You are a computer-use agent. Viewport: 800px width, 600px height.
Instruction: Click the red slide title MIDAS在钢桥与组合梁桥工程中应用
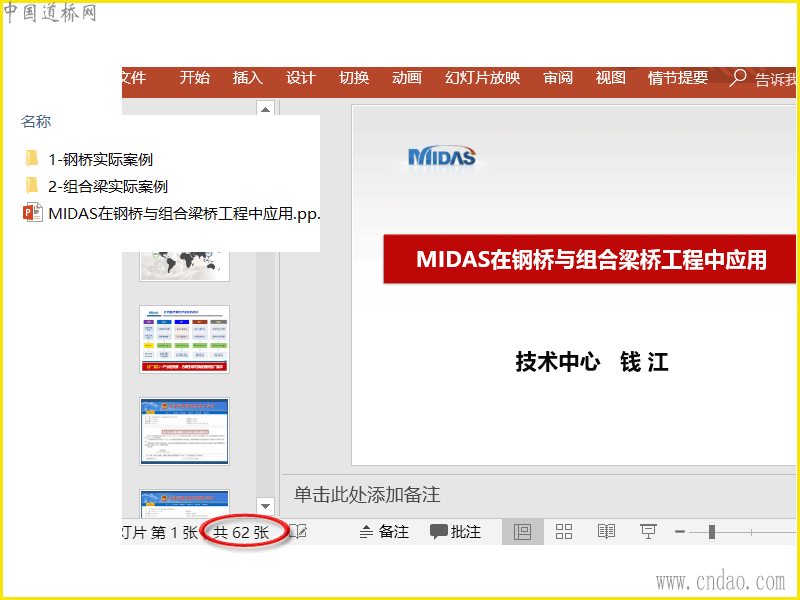591,259
